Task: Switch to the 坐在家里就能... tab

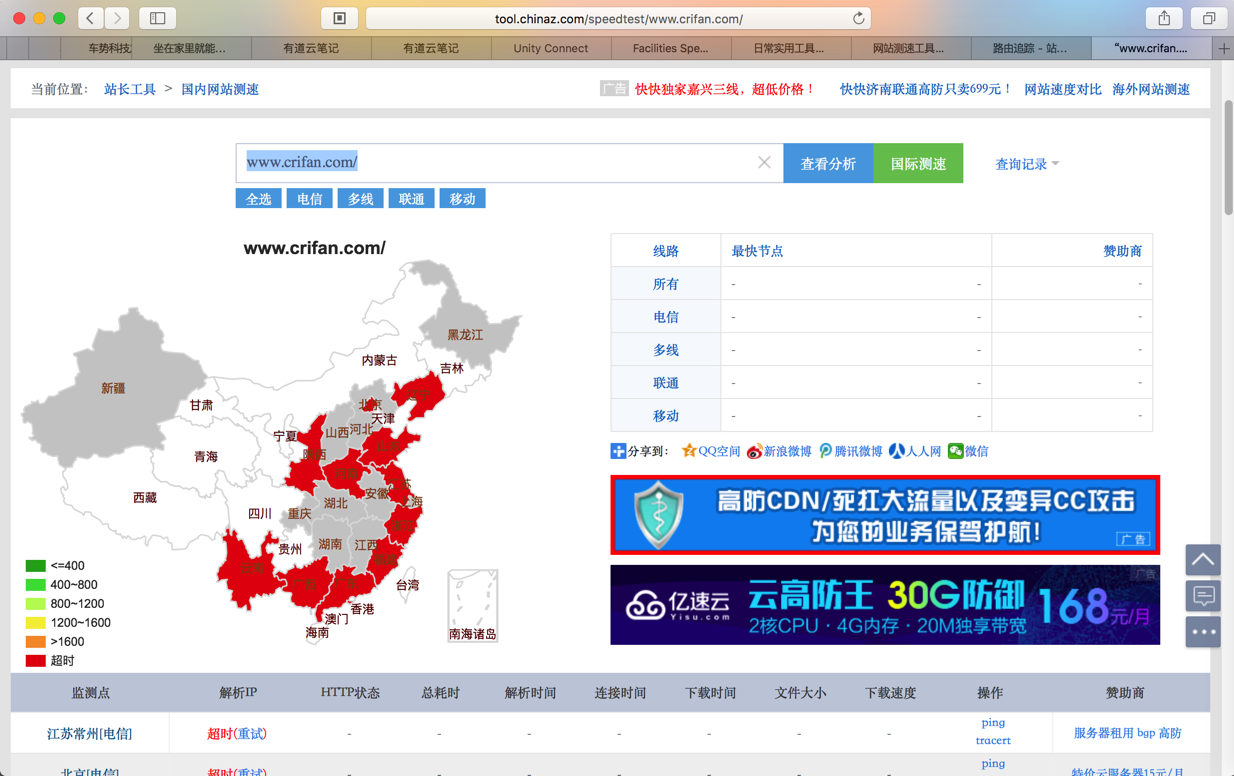Action: click(x=190, y=48)
